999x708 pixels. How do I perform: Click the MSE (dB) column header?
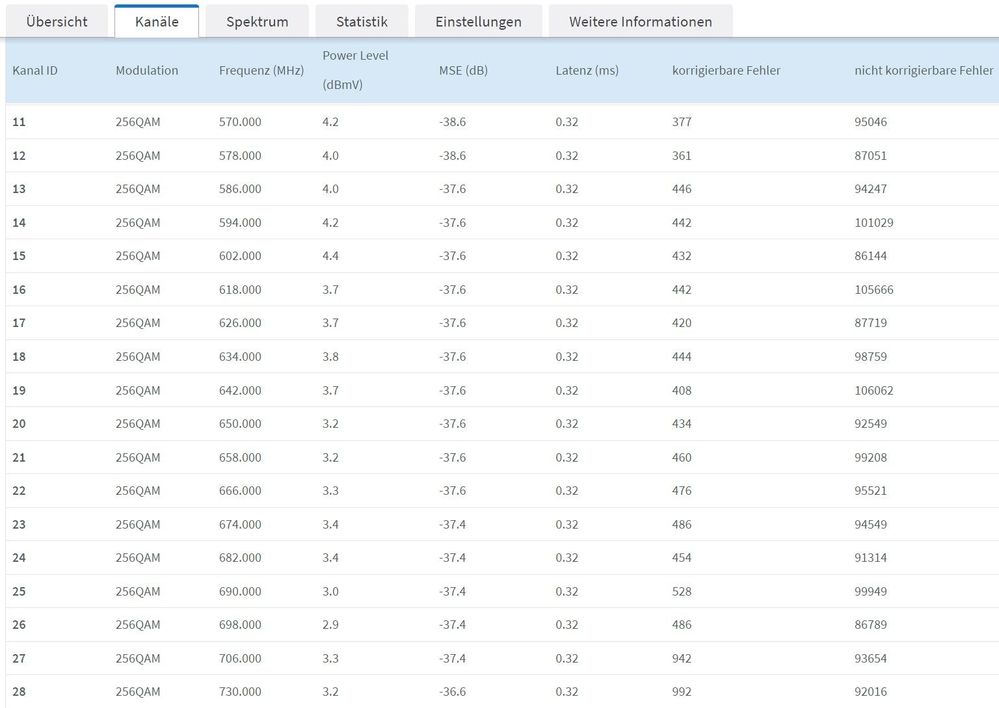[463, 71]
